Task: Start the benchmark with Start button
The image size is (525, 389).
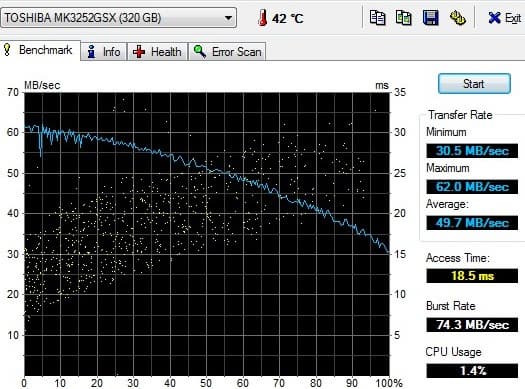Action: coord(474,84)
